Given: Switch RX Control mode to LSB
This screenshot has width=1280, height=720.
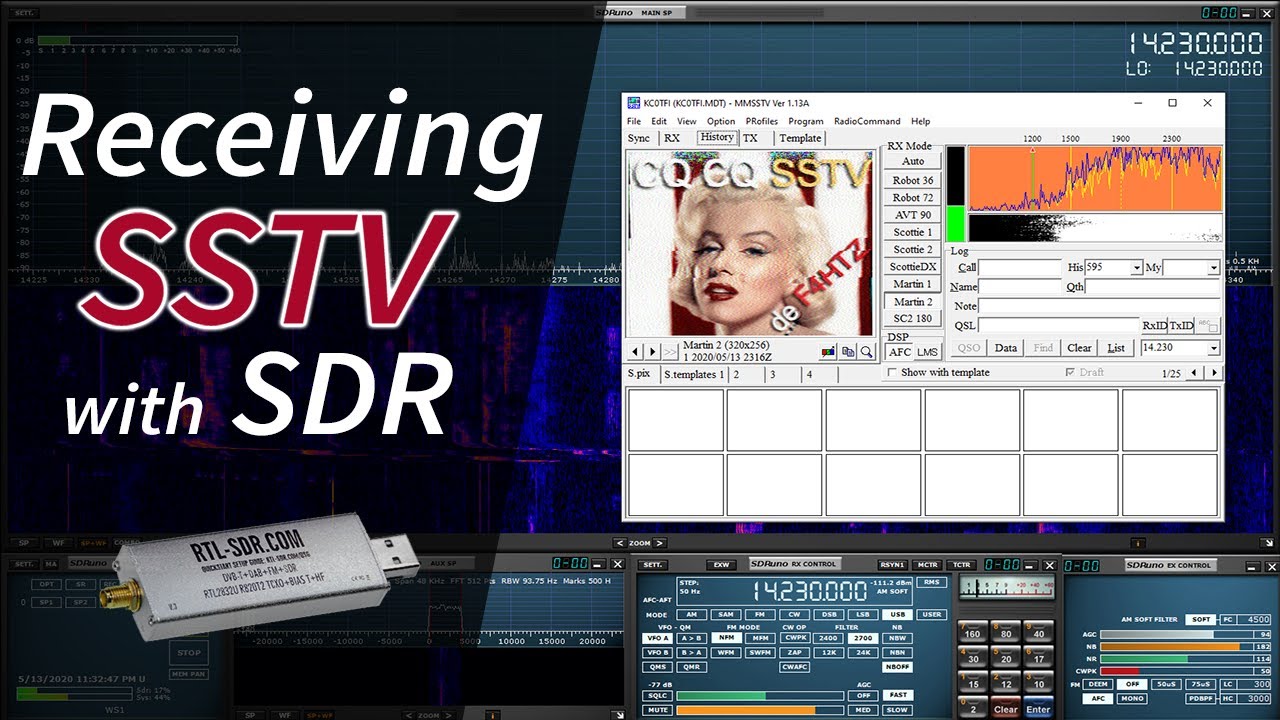Looking at the screenshot, I should 863,615.
